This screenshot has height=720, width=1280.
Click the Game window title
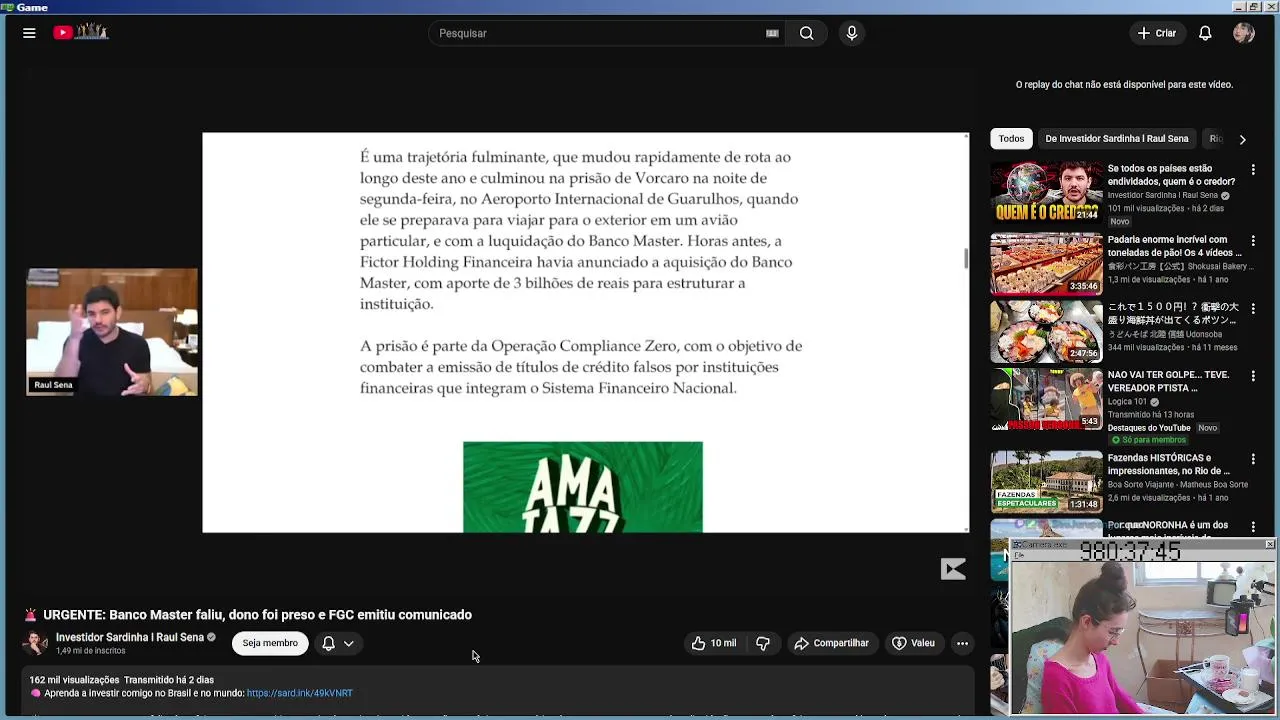click(x=32, y=7)
